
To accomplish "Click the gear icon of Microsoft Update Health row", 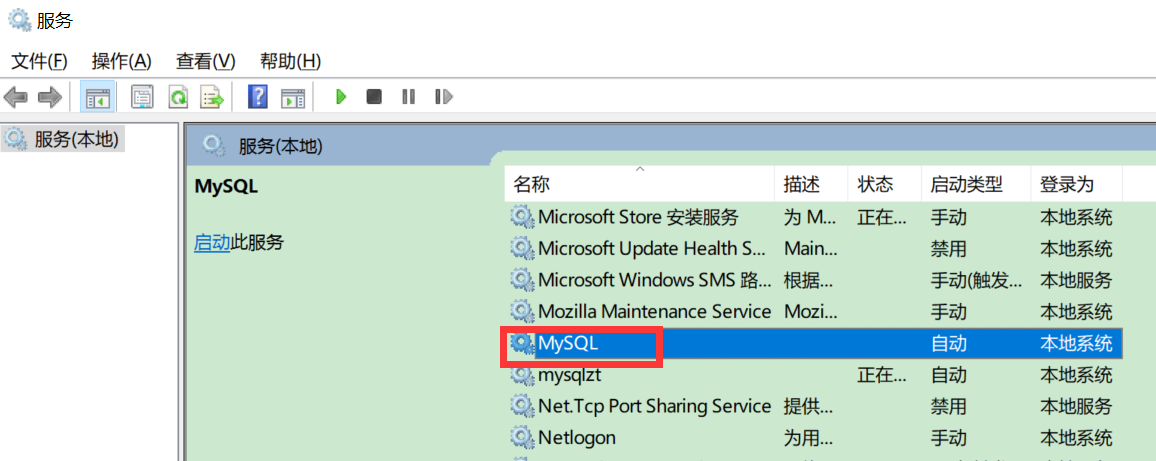I will click(x=522, y=249).
